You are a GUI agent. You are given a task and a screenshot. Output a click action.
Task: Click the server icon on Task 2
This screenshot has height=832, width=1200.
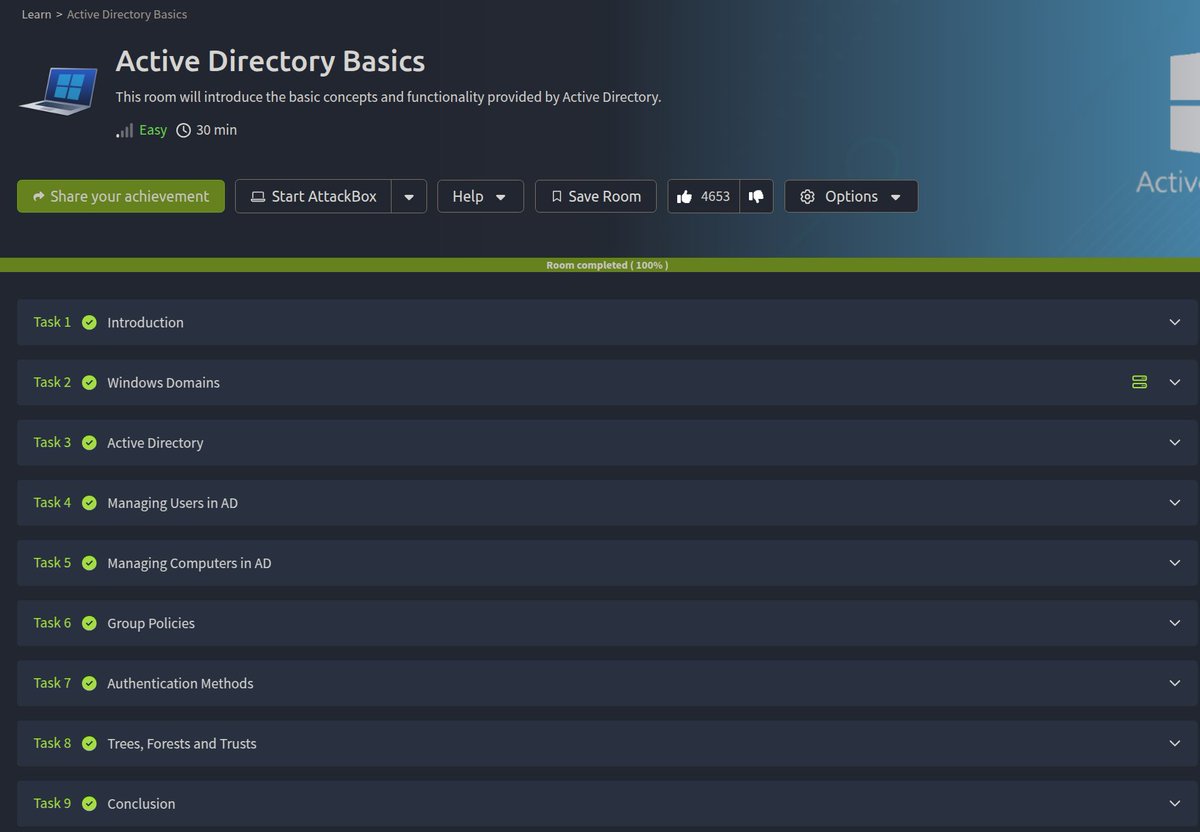pos(1139,382)
